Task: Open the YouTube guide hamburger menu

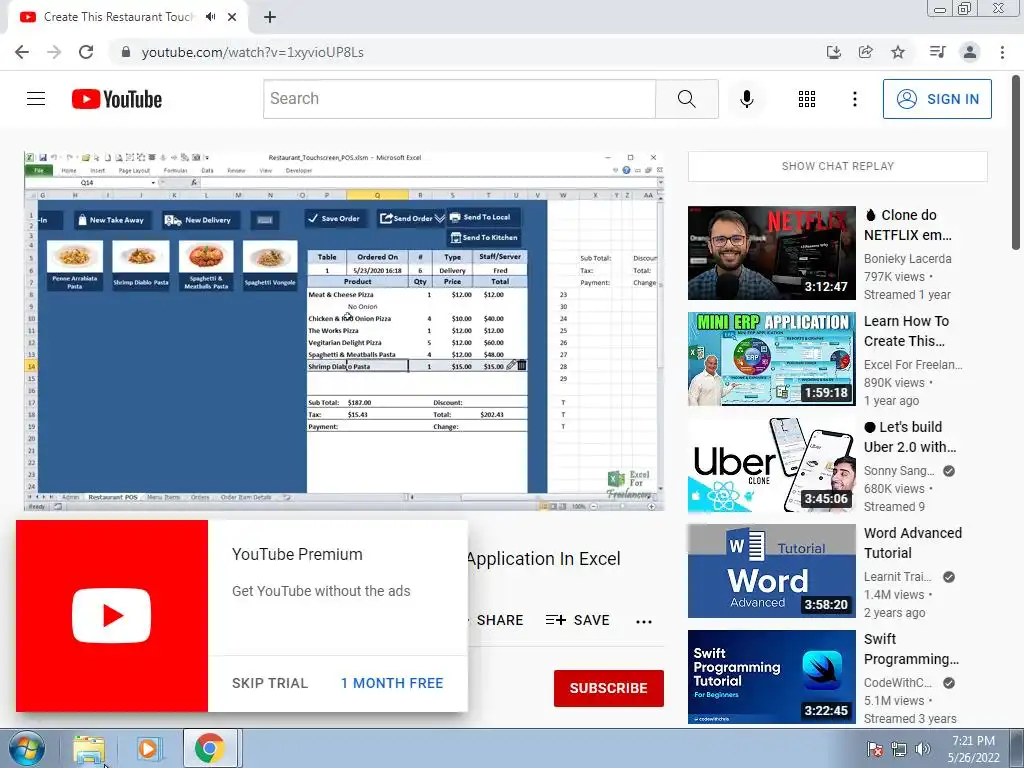Action: (x=36, y=99)
